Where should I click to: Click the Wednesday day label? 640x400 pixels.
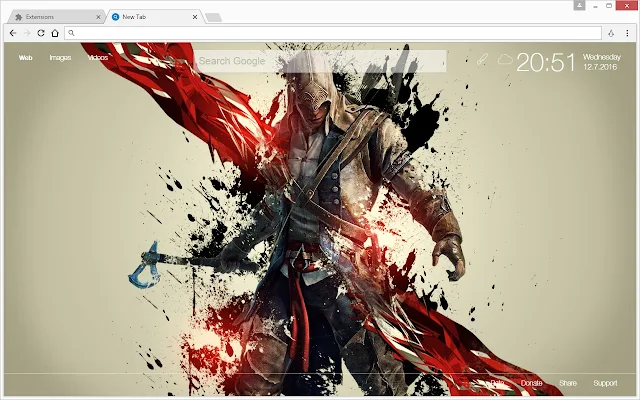(x=602, y=57)
